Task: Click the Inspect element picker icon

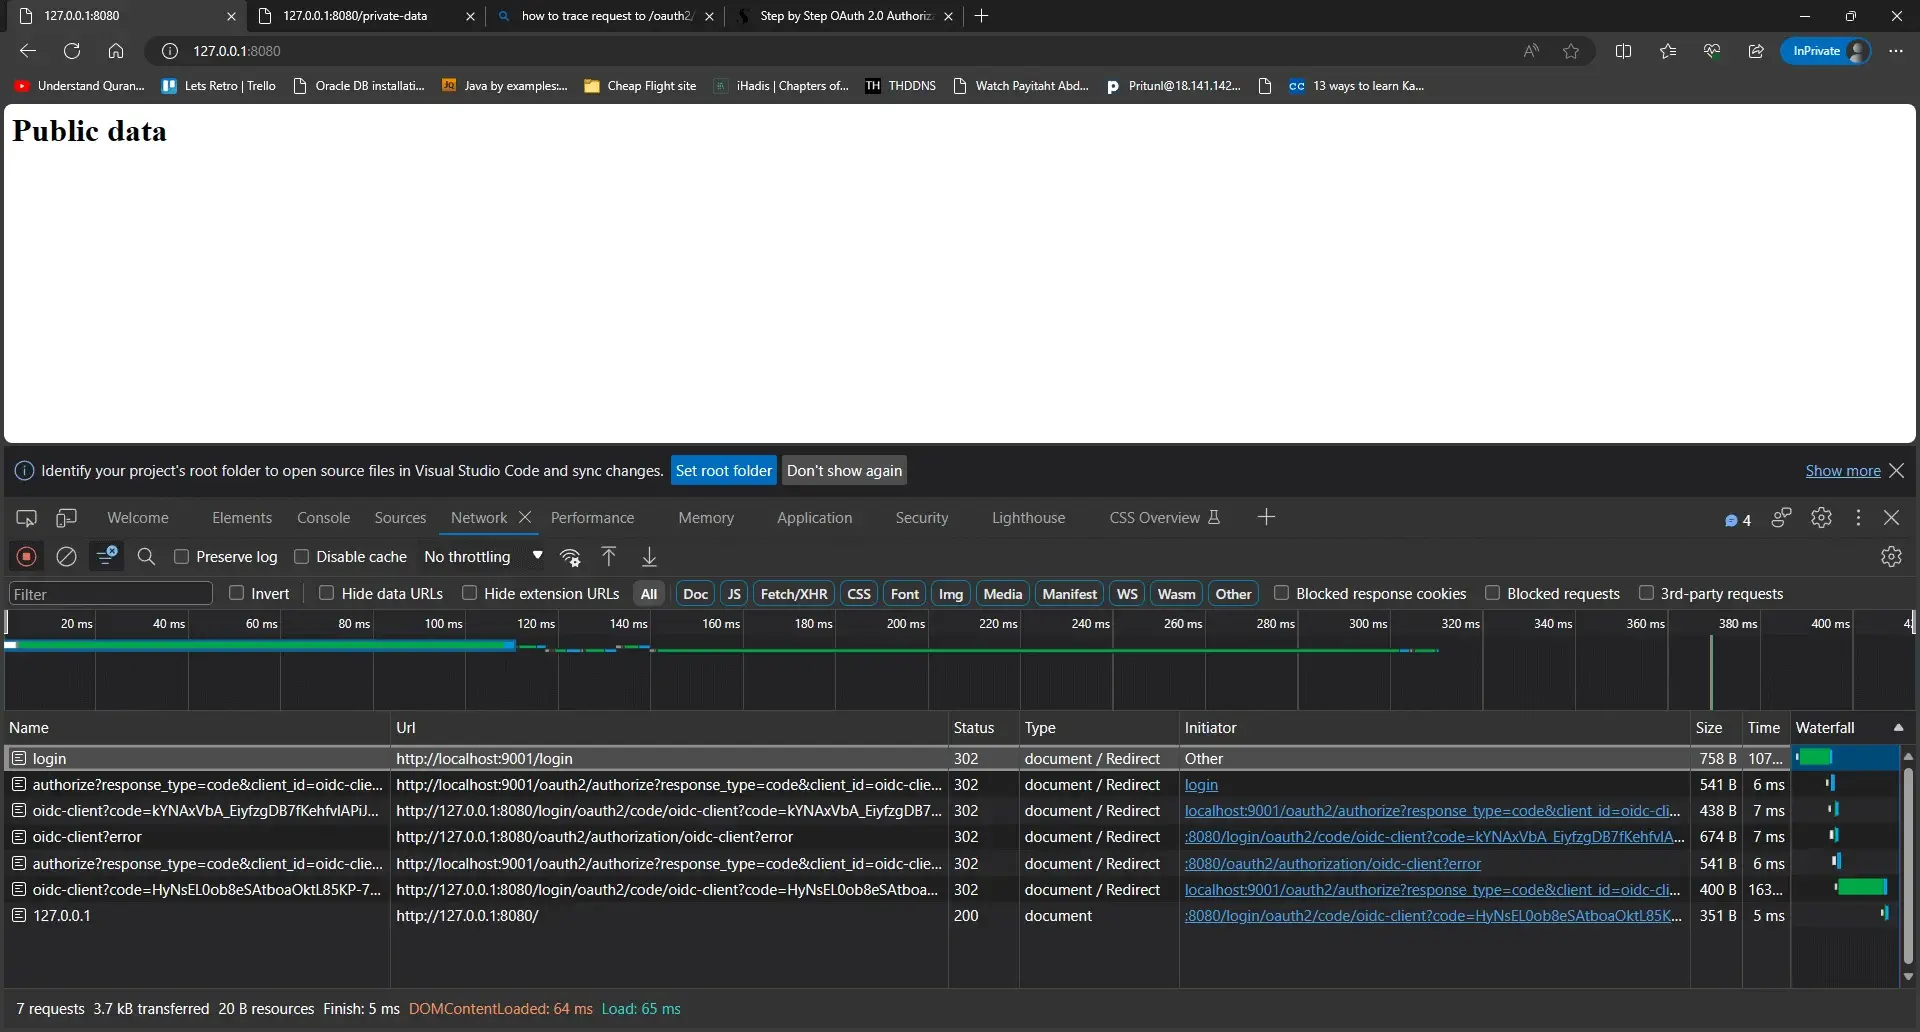Action: click(x=26, y=517)
